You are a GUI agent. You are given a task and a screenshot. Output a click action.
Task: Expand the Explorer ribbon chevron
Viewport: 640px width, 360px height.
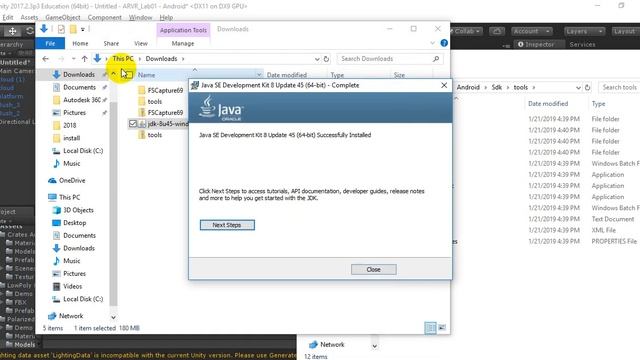[x=433, y=43]
